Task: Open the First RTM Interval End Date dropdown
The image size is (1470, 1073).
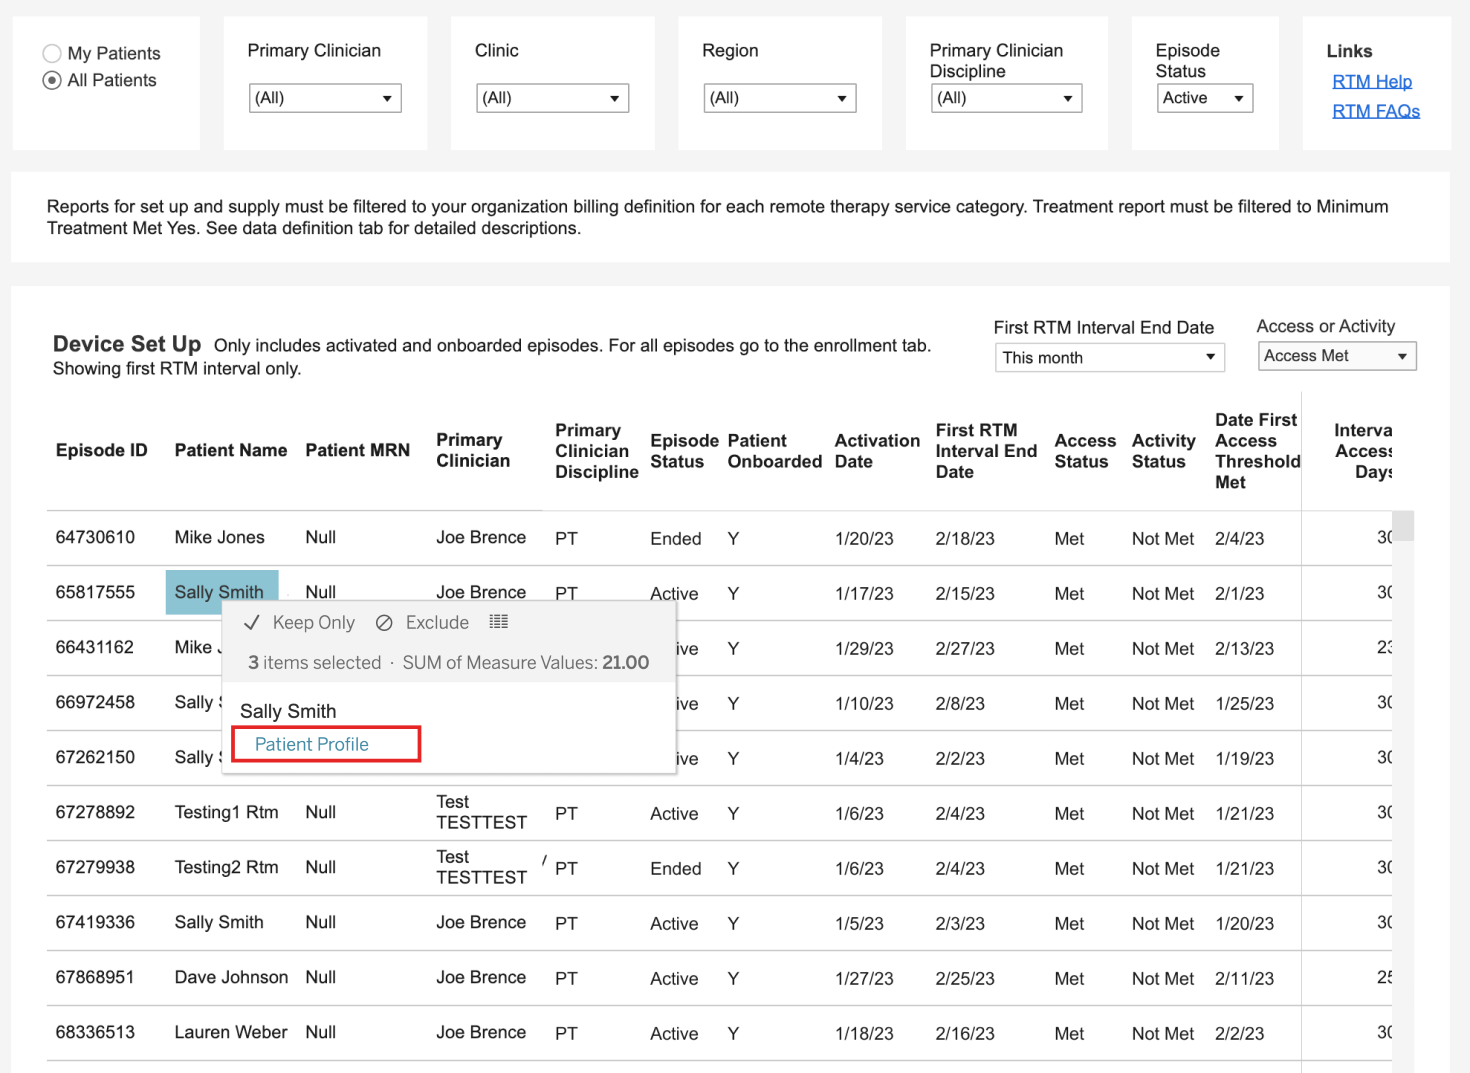Action: (x=1110, y=357)
